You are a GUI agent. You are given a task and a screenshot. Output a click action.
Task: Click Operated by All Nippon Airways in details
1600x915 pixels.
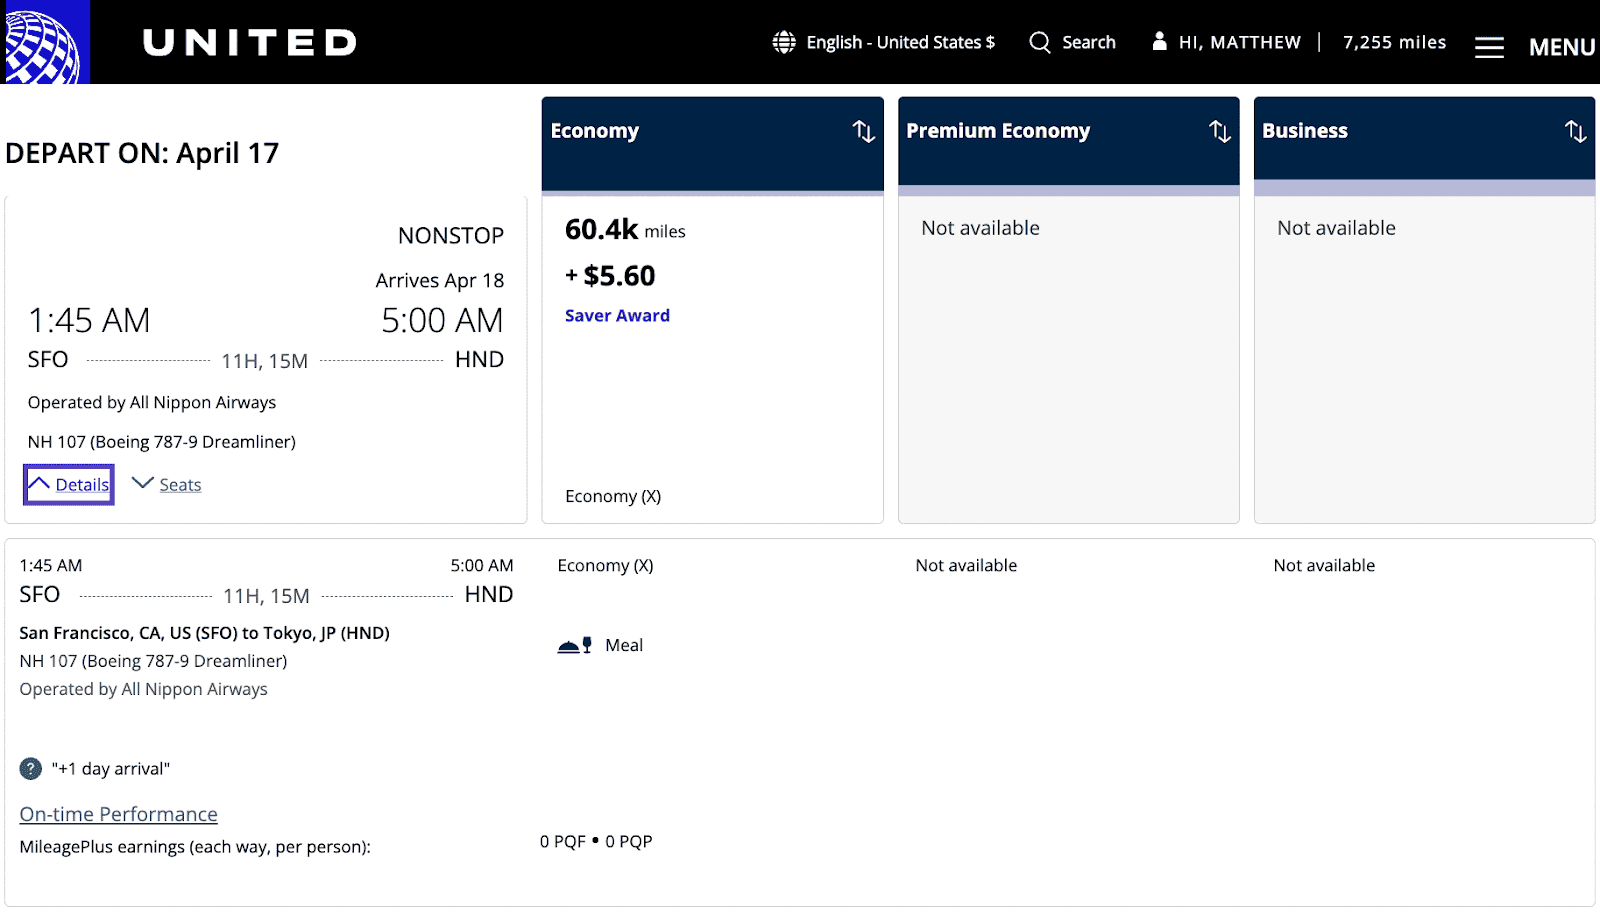pyautogui.click(x=144, y=689)
